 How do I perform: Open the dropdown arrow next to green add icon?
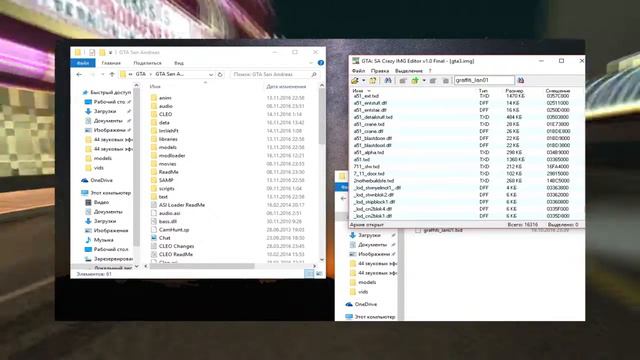424,80
